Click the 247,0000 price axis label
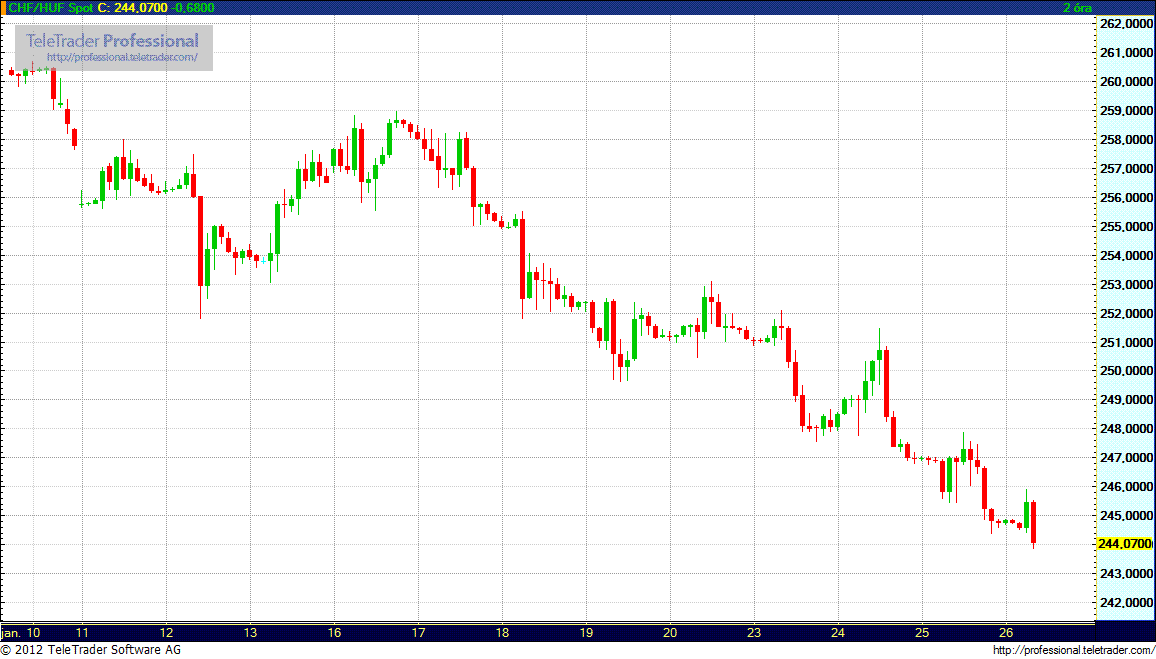This screenshot has height=659, width=1156. 1126,458
